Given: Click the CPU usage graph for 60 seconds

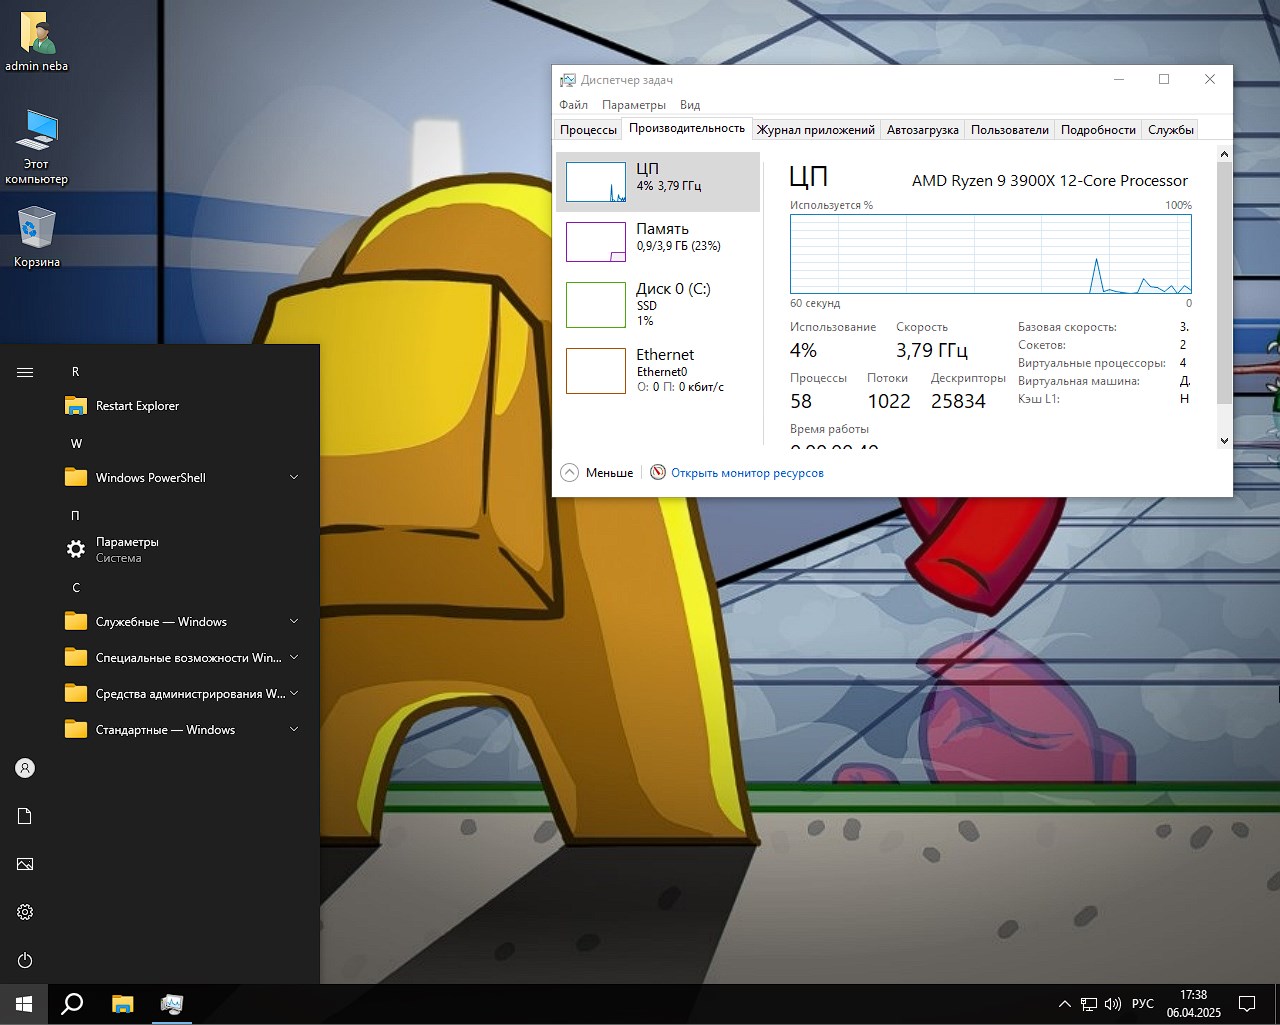Looking at the screenshot, I should [x=991, y=254].
